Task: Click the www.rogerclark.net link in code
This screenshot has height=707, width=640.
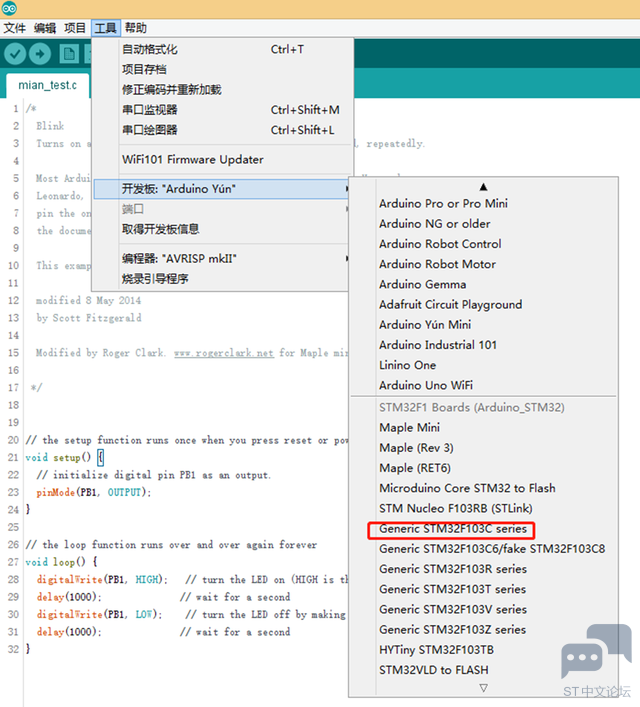Action: click(224, 353)
